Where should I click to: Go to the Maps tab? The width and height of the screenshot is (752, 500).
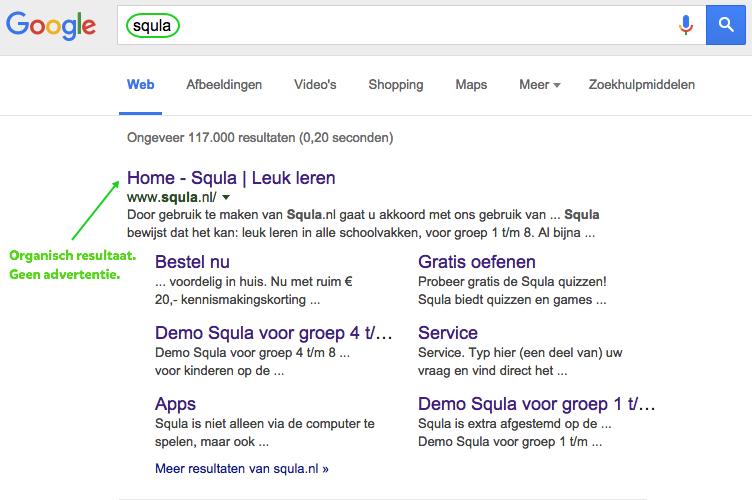pyautogui.click(x=471, y=85)
